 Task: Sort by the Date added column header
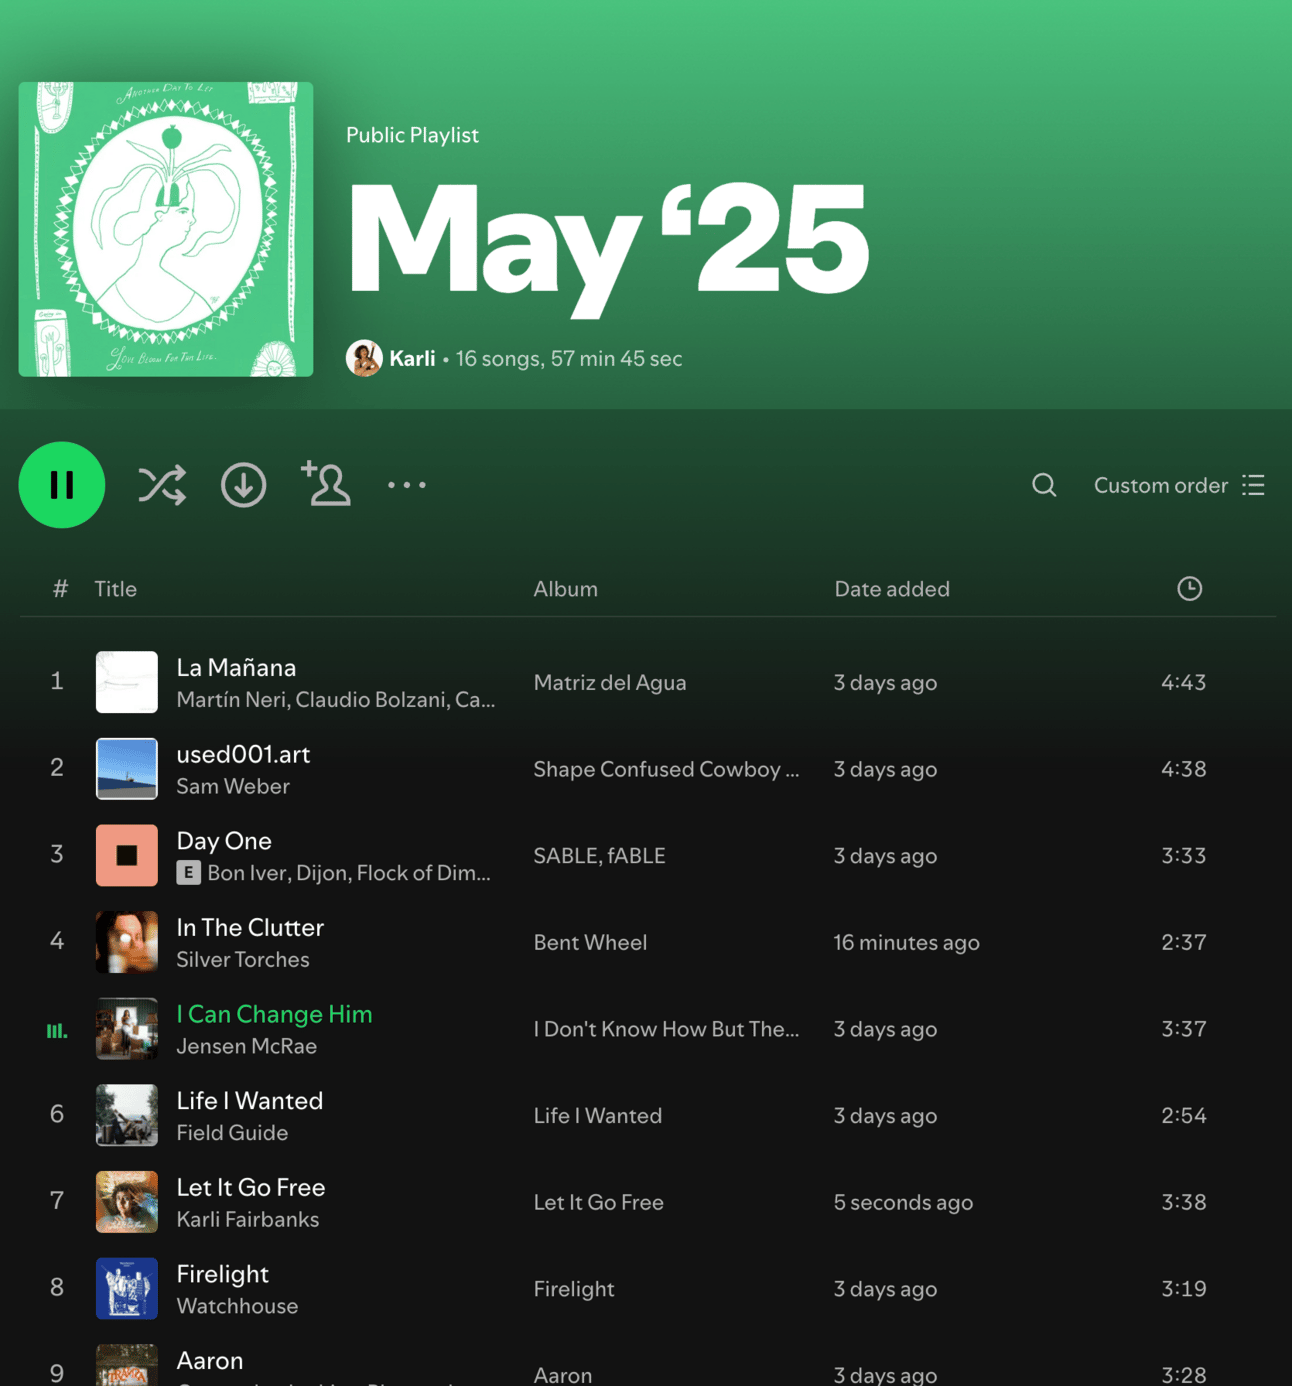click(x=892, y=589)
